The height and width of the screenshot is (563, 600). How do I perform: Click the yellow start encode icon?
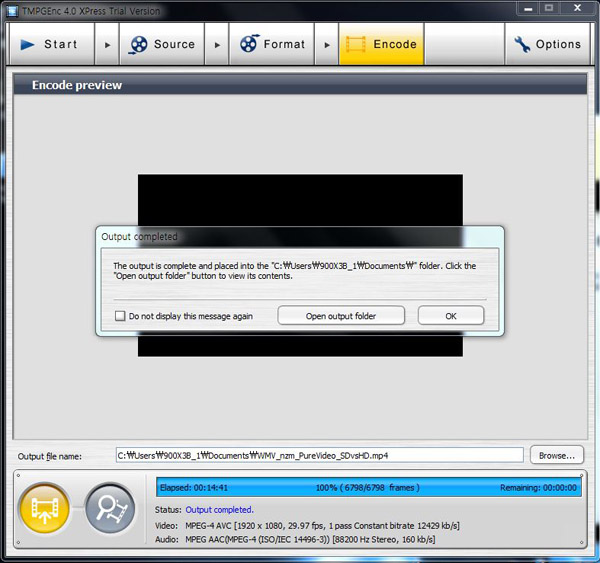(45, 508)
